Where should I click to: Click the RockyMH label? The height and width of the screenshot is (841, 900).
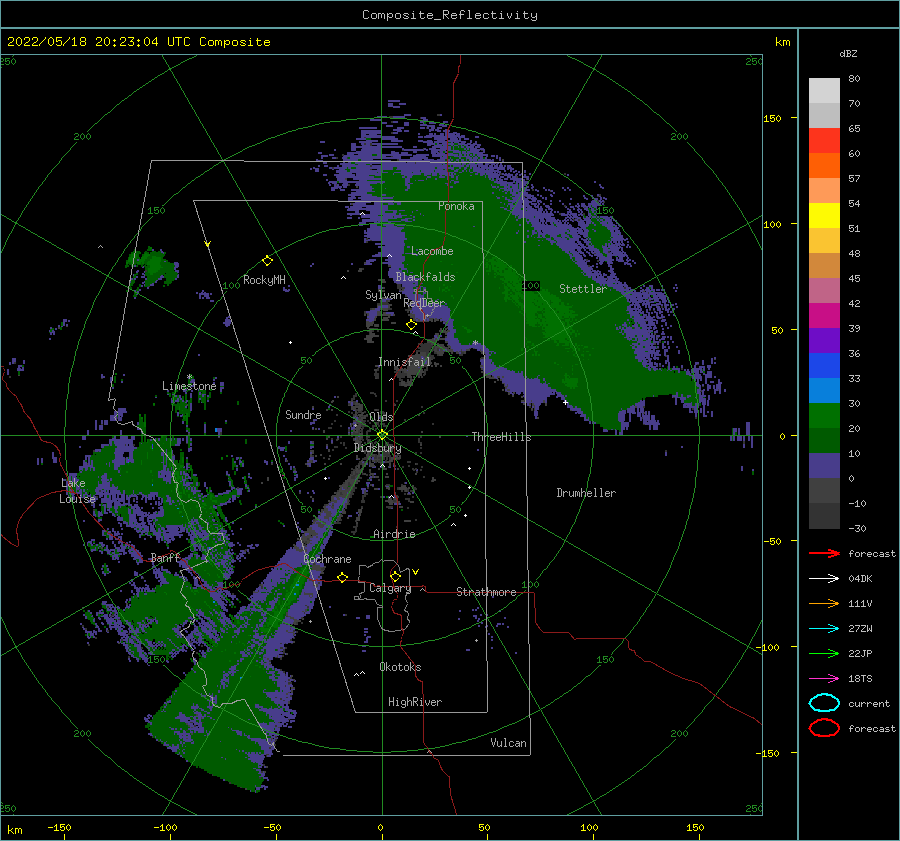coord(264,280)
